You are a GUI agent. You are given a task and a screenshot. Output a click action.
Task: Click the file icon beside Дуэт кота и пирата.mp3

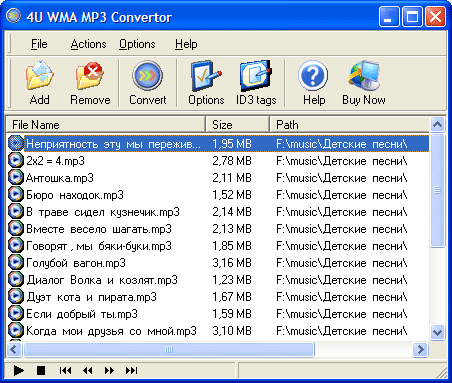pos(15,296)
